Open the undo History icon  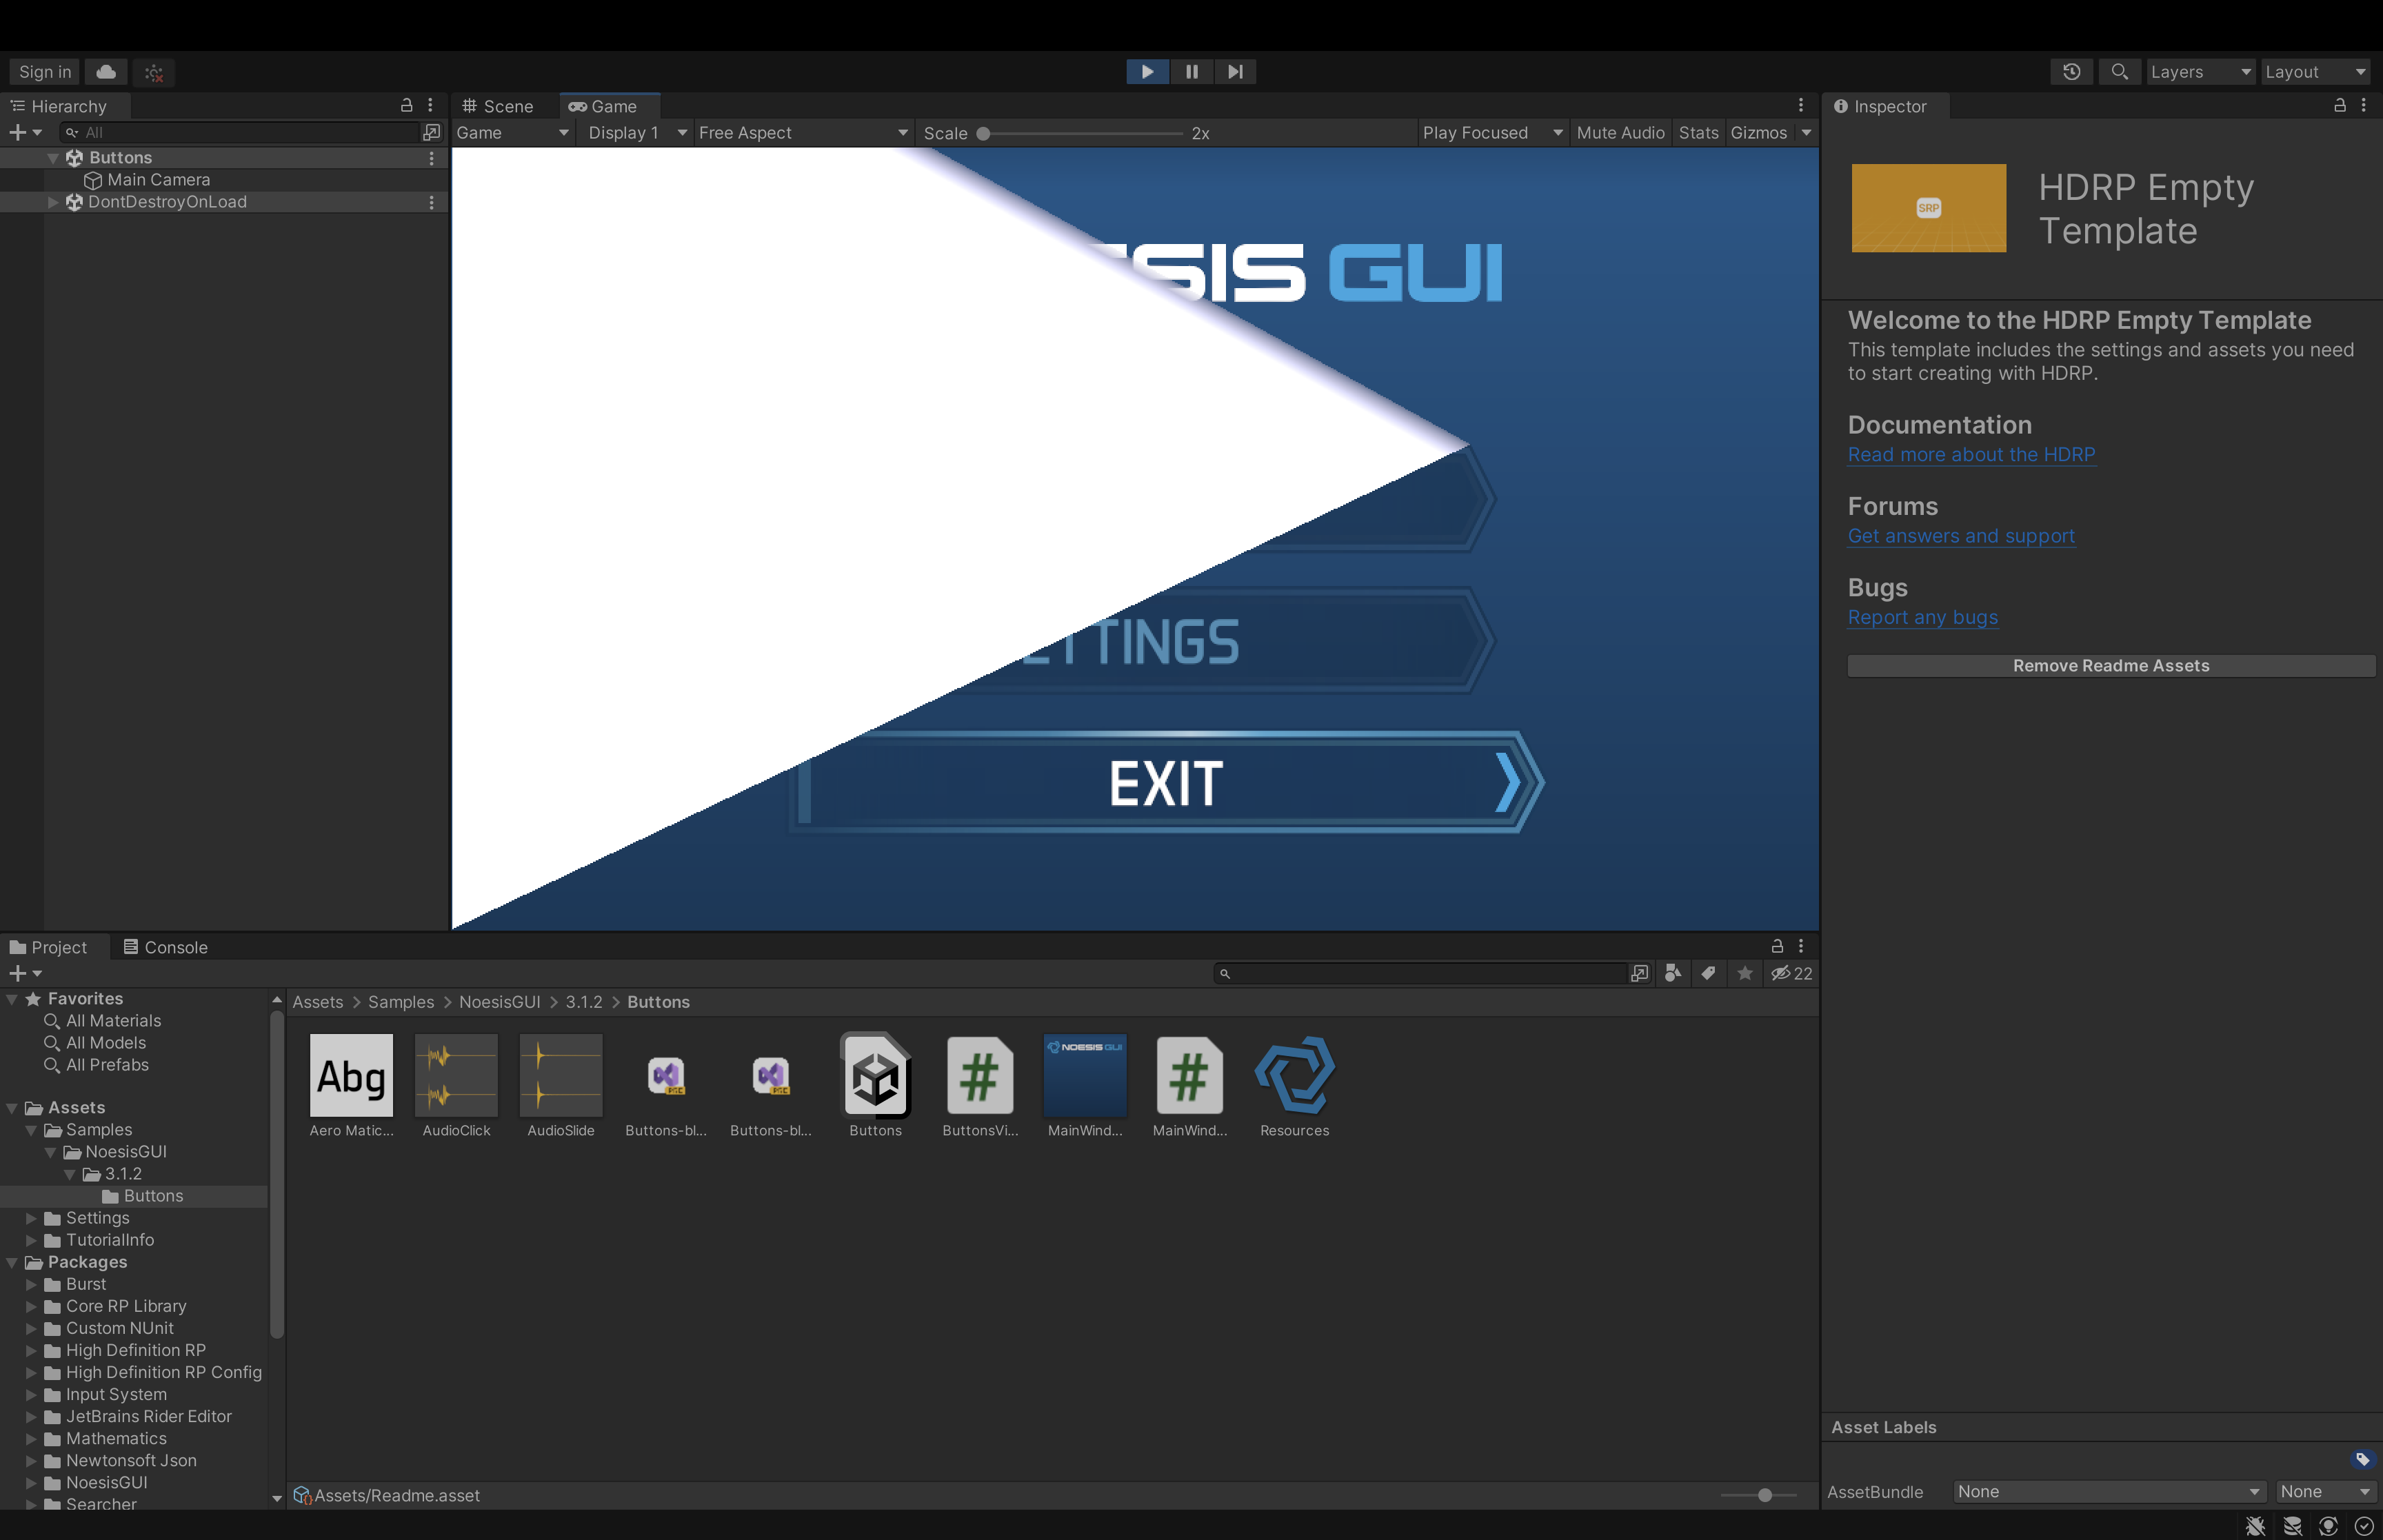pos(2071,72)
